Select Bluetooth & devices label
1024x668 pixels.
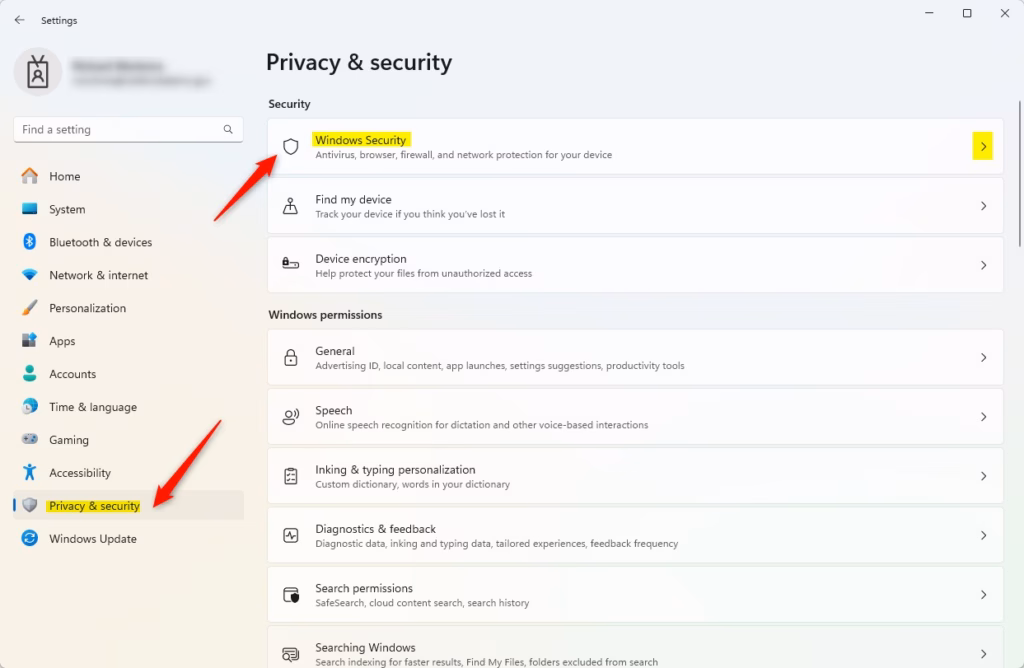(101, 242)
